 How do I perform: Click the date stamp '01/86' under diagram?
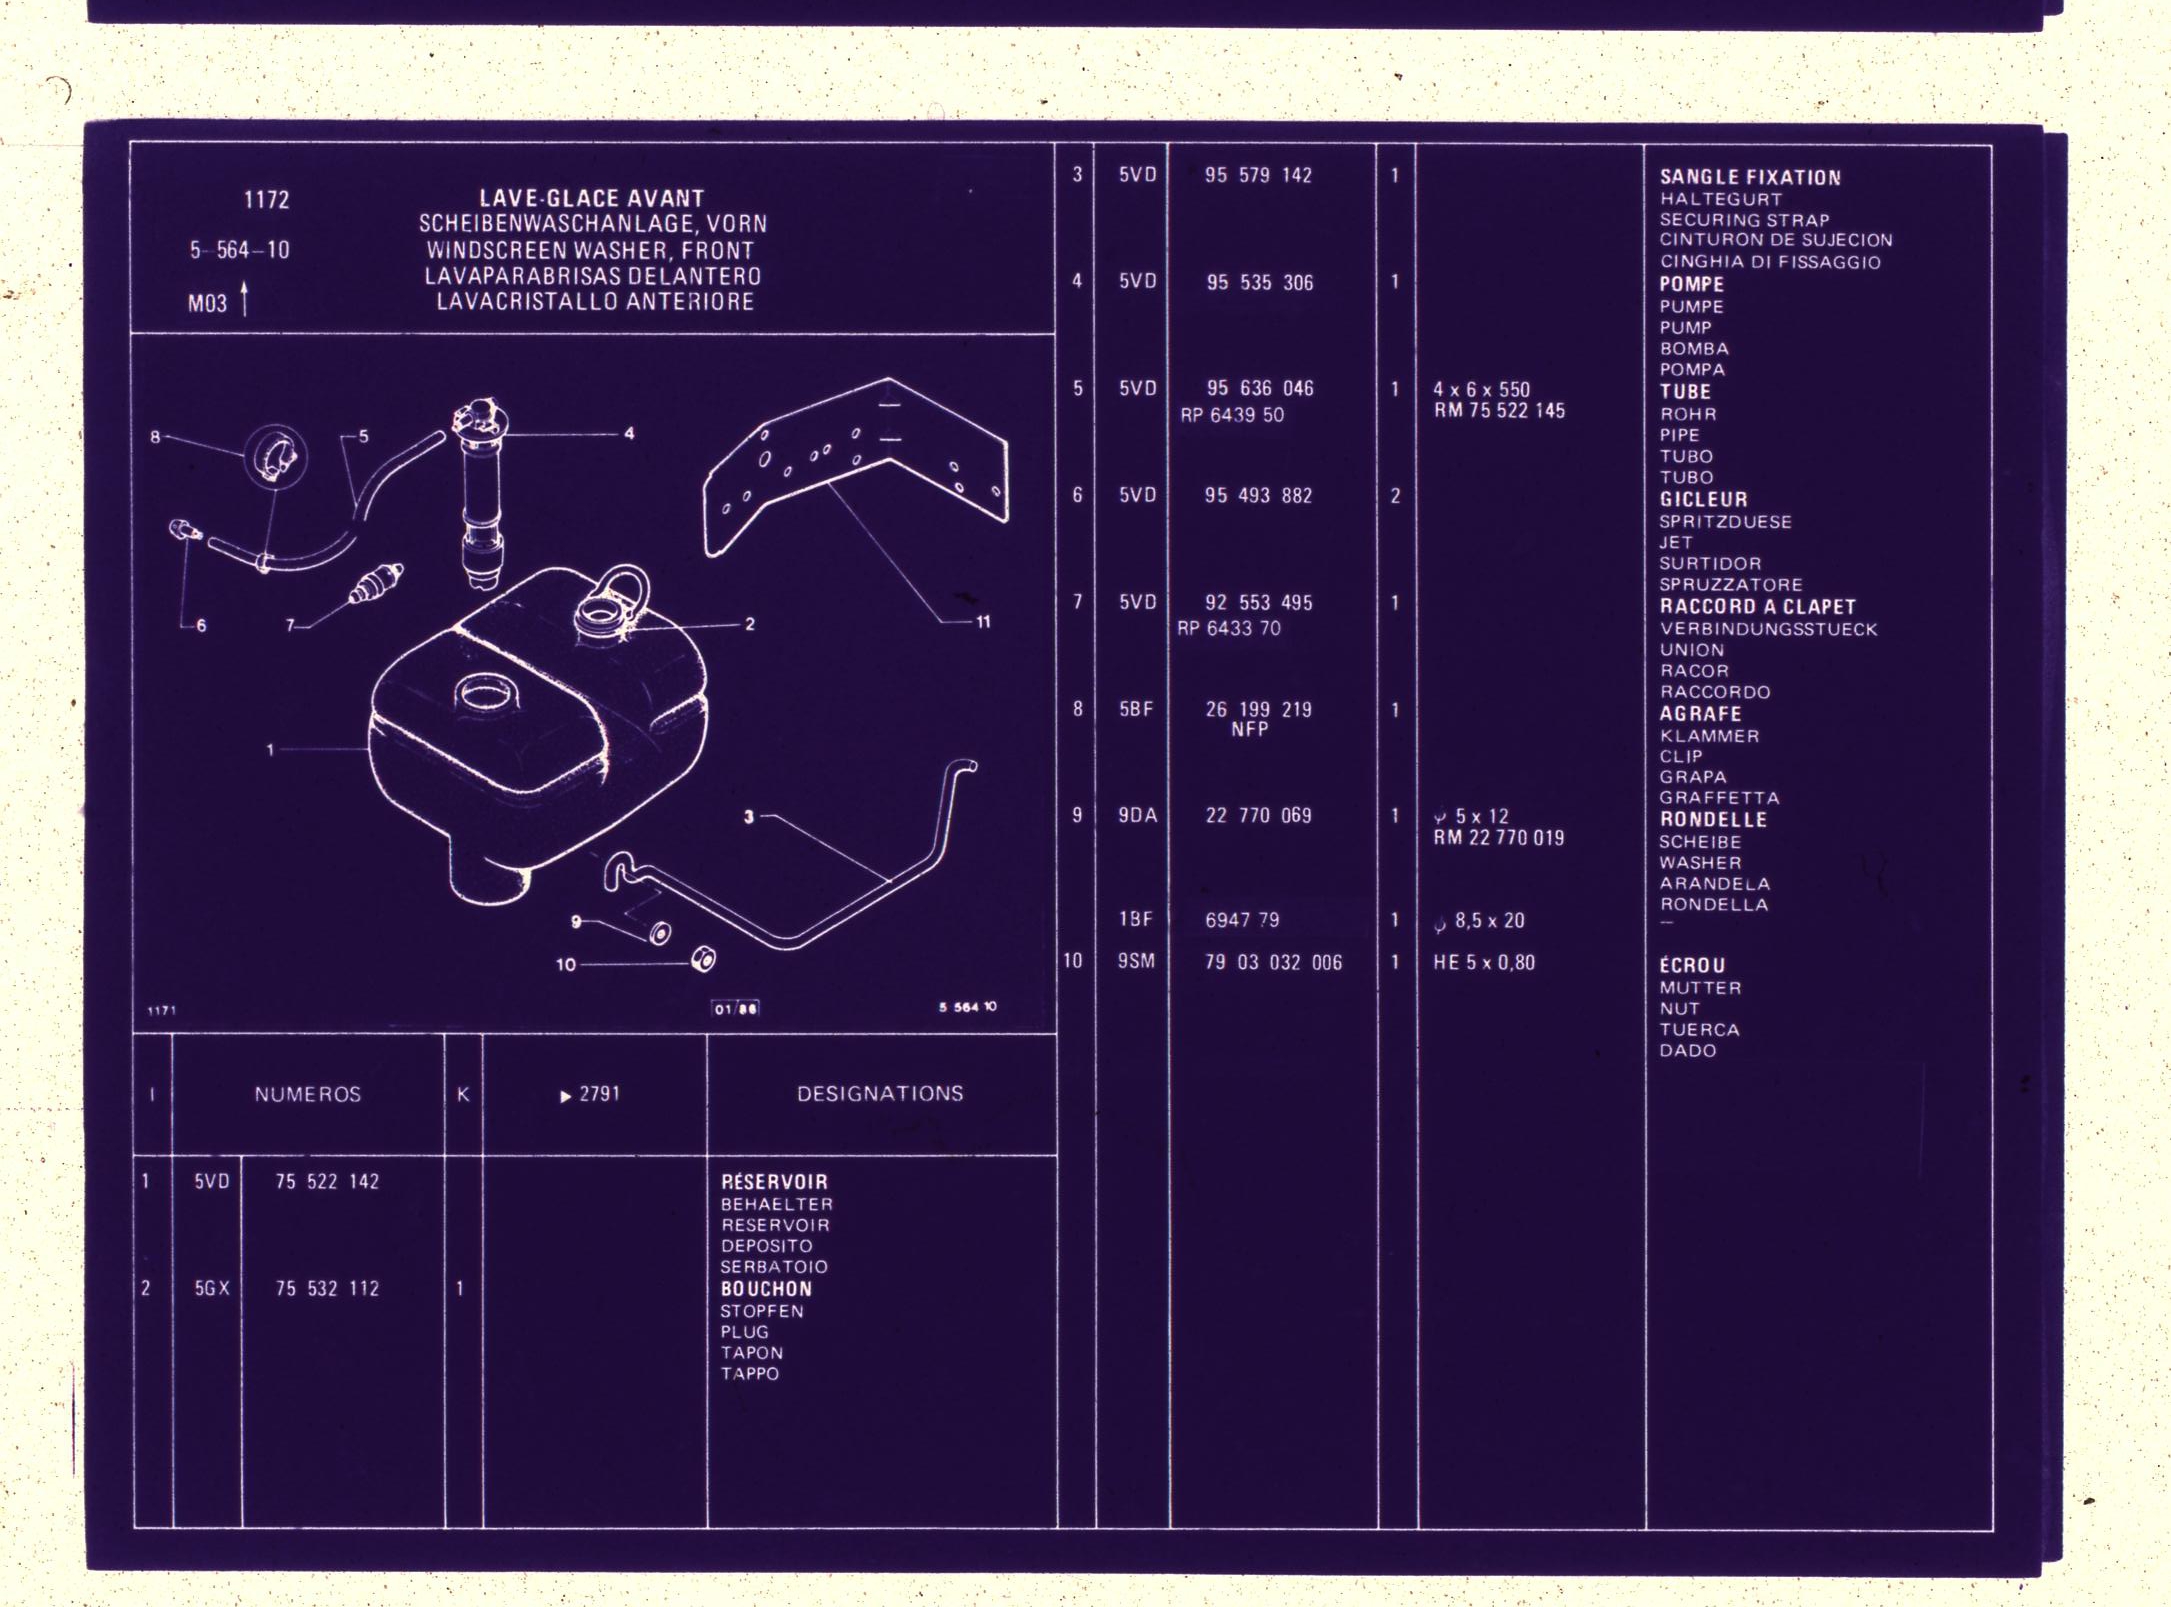[x=735, y=1008]
